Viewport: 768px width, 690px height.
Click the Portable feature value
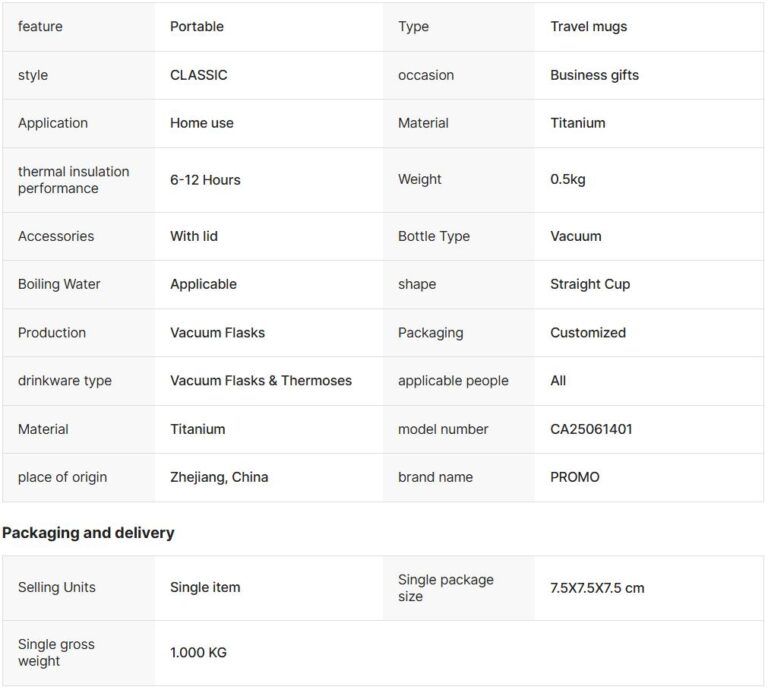pos(196,26)
